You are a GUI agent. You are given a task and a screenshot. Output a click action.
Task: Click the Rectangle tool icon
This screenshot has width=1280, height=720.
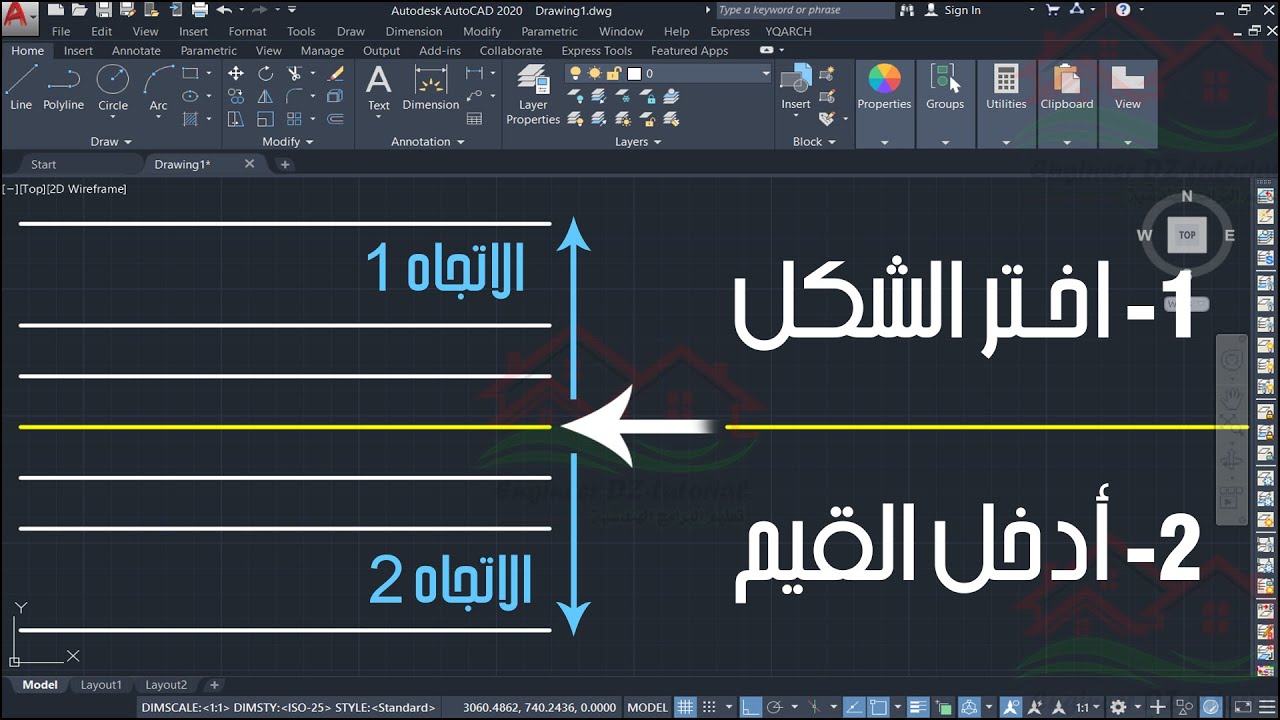(190, 73)
